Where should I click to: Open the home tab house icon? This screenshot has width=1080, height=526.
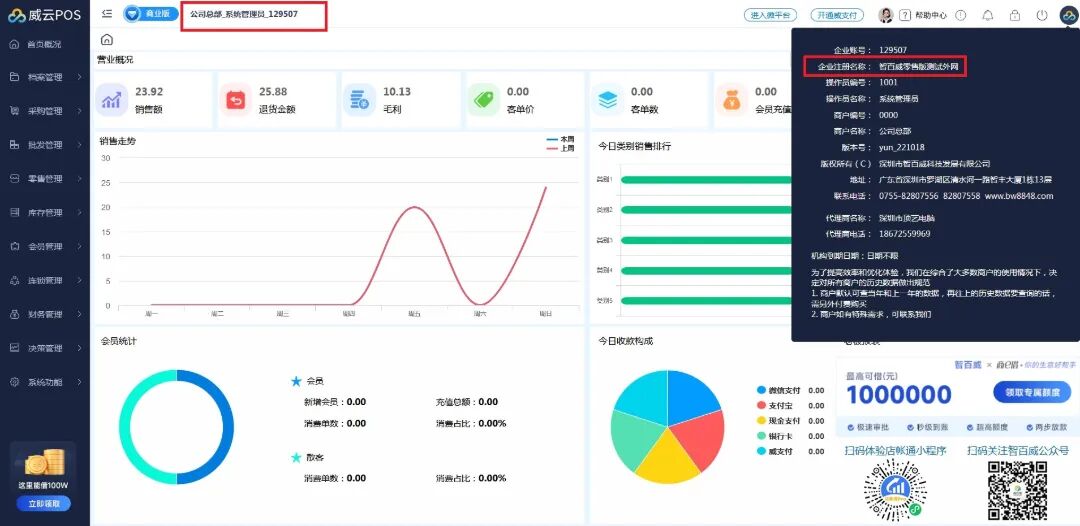(107, 39)
